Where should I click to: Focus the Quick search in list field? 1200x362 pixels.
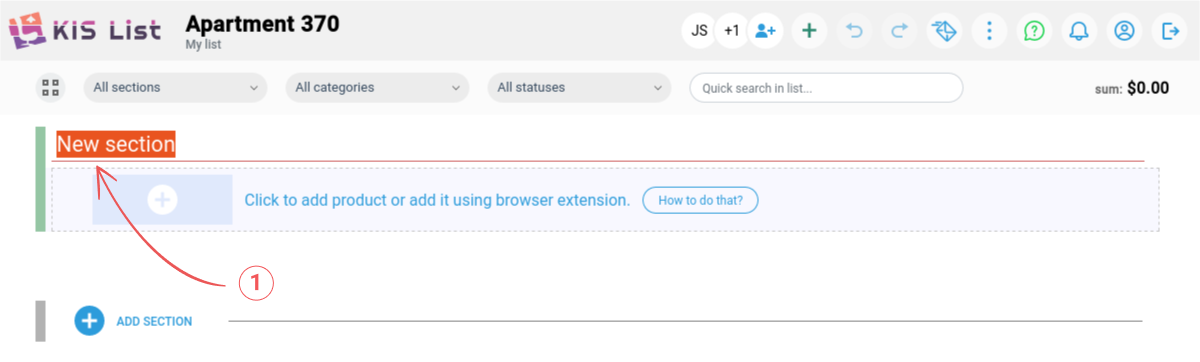[826, 88]
